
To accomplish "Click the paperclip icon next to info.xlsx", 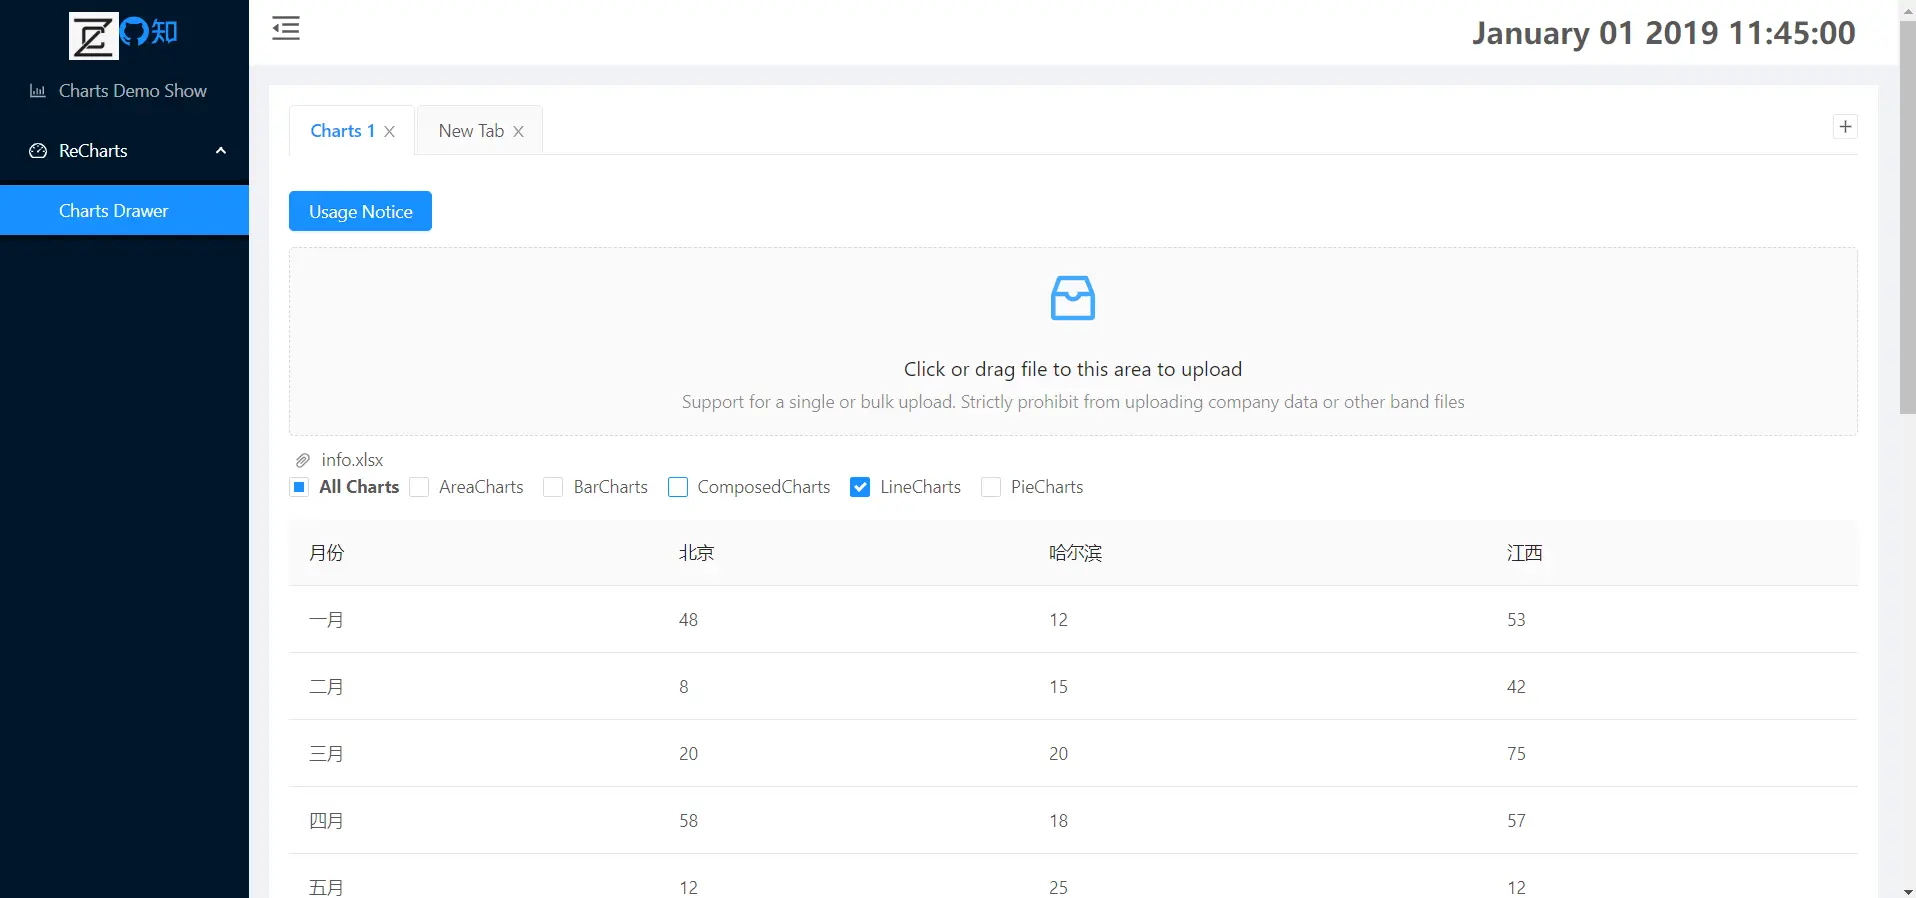I will point(303,460).
